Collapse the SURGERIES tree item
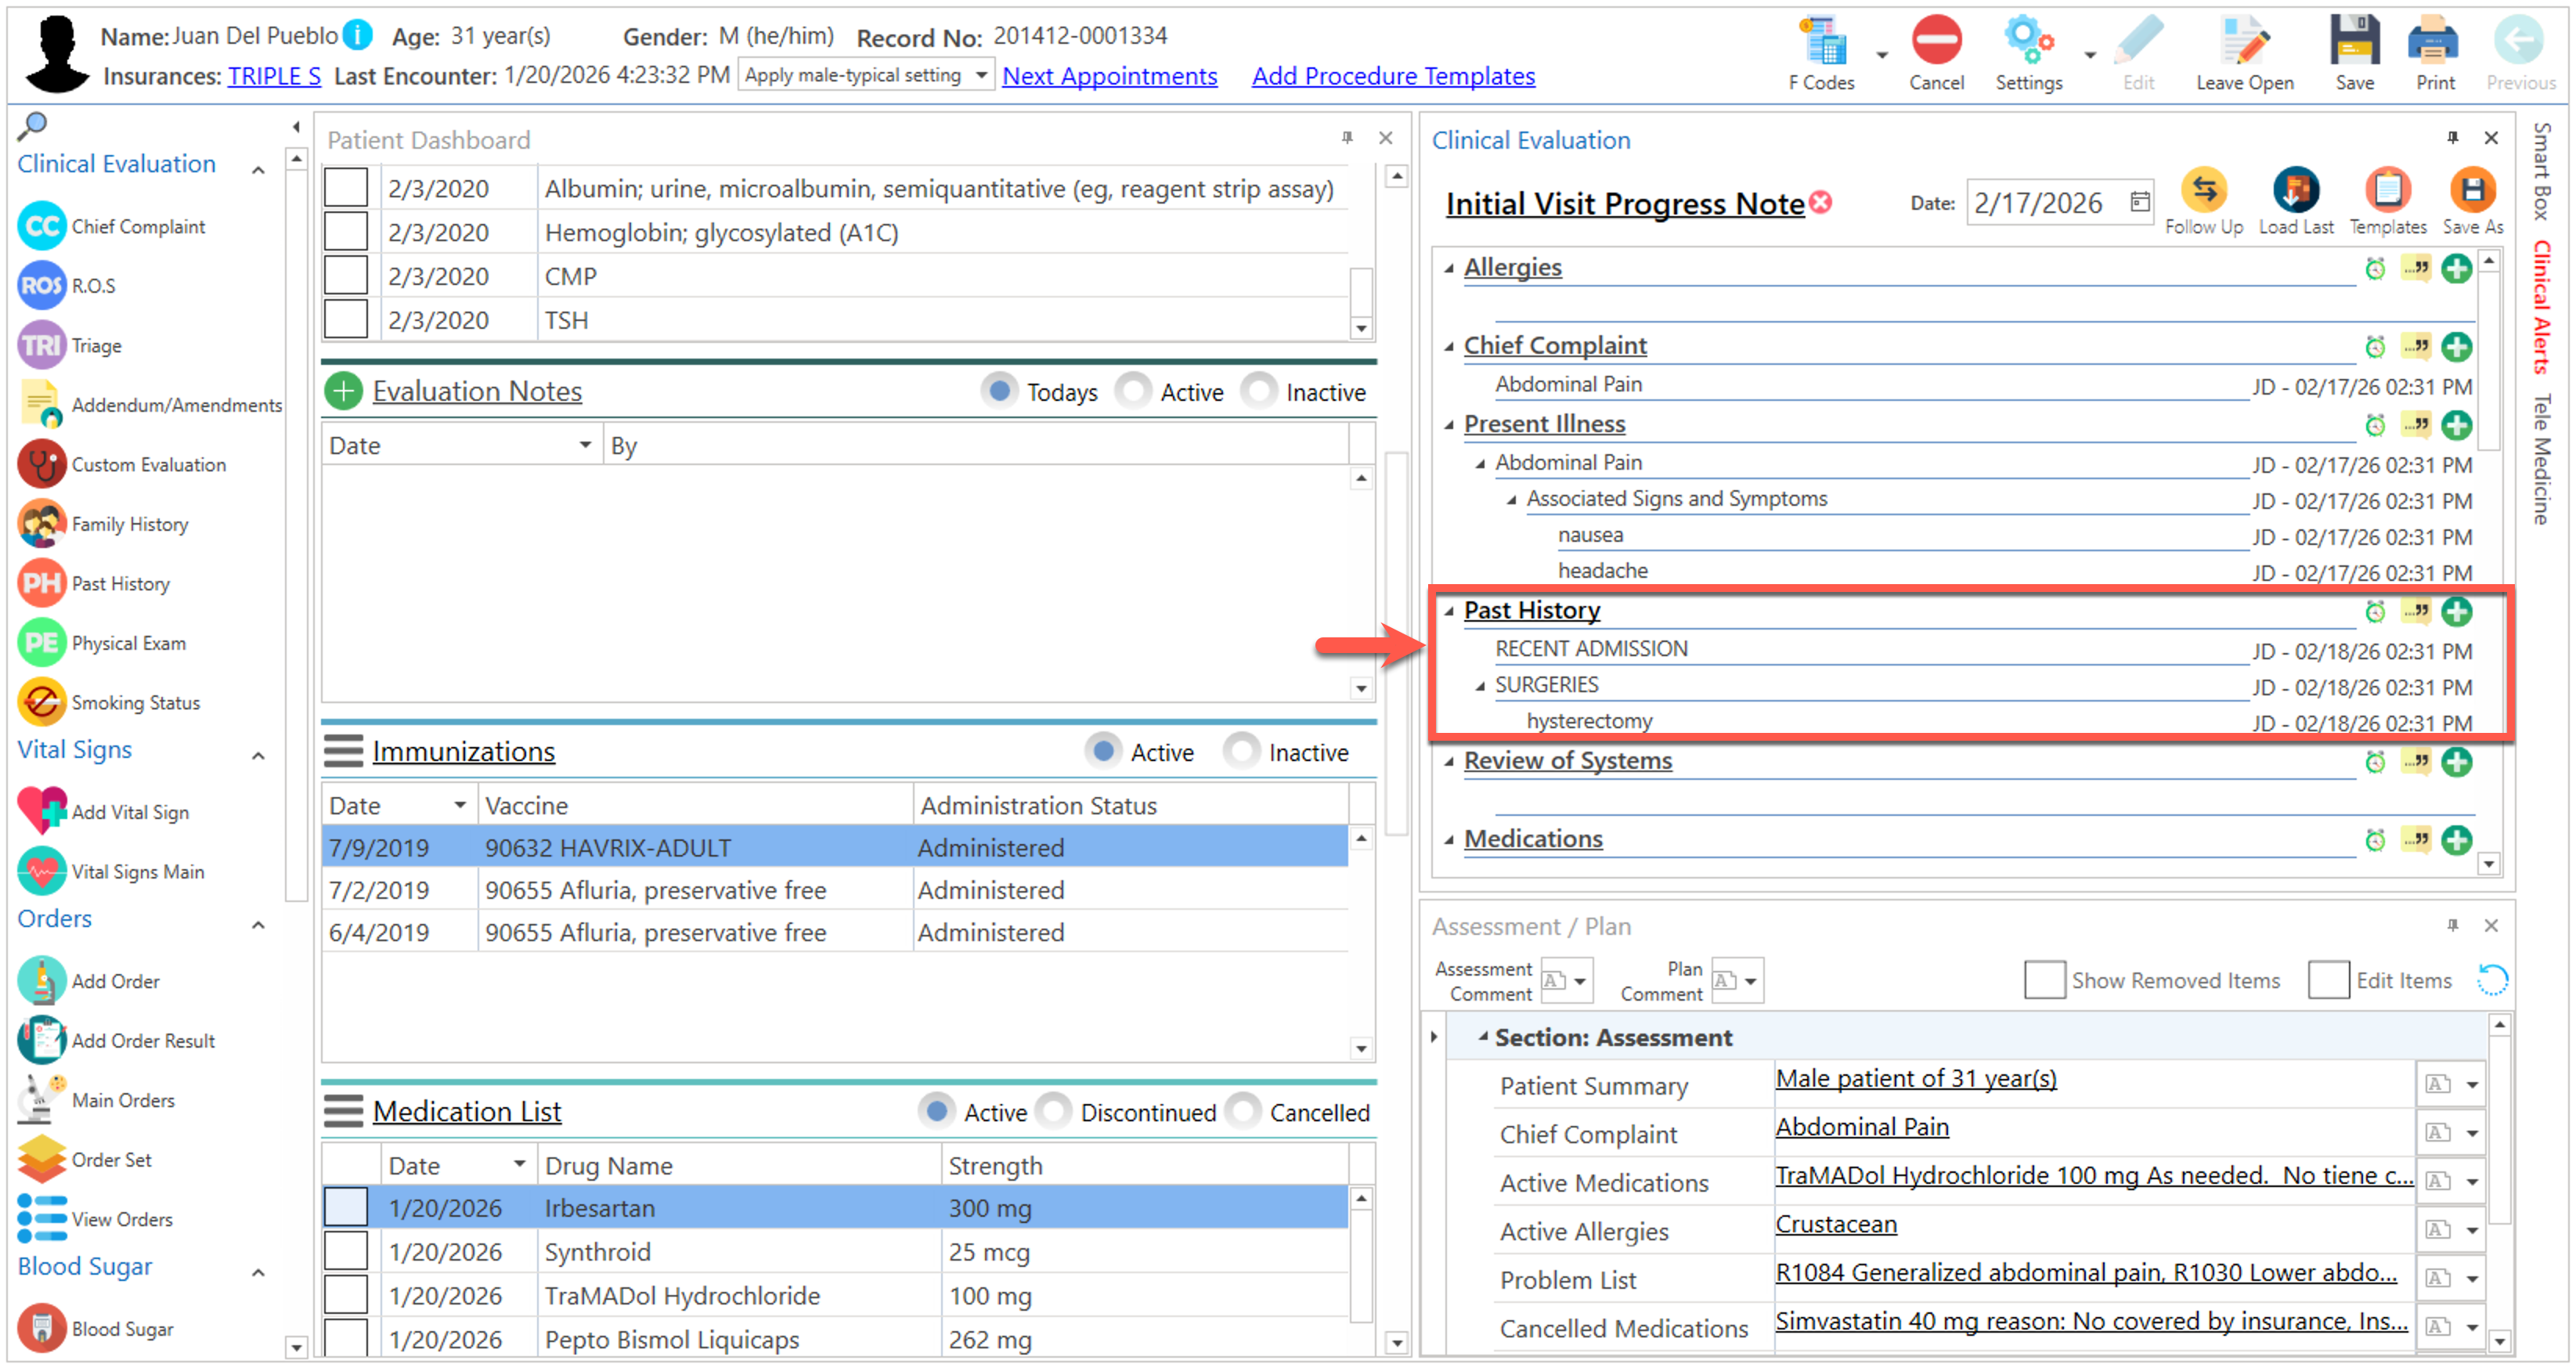Screen dimensions: 2576x1364 (x=1480, y=686)
